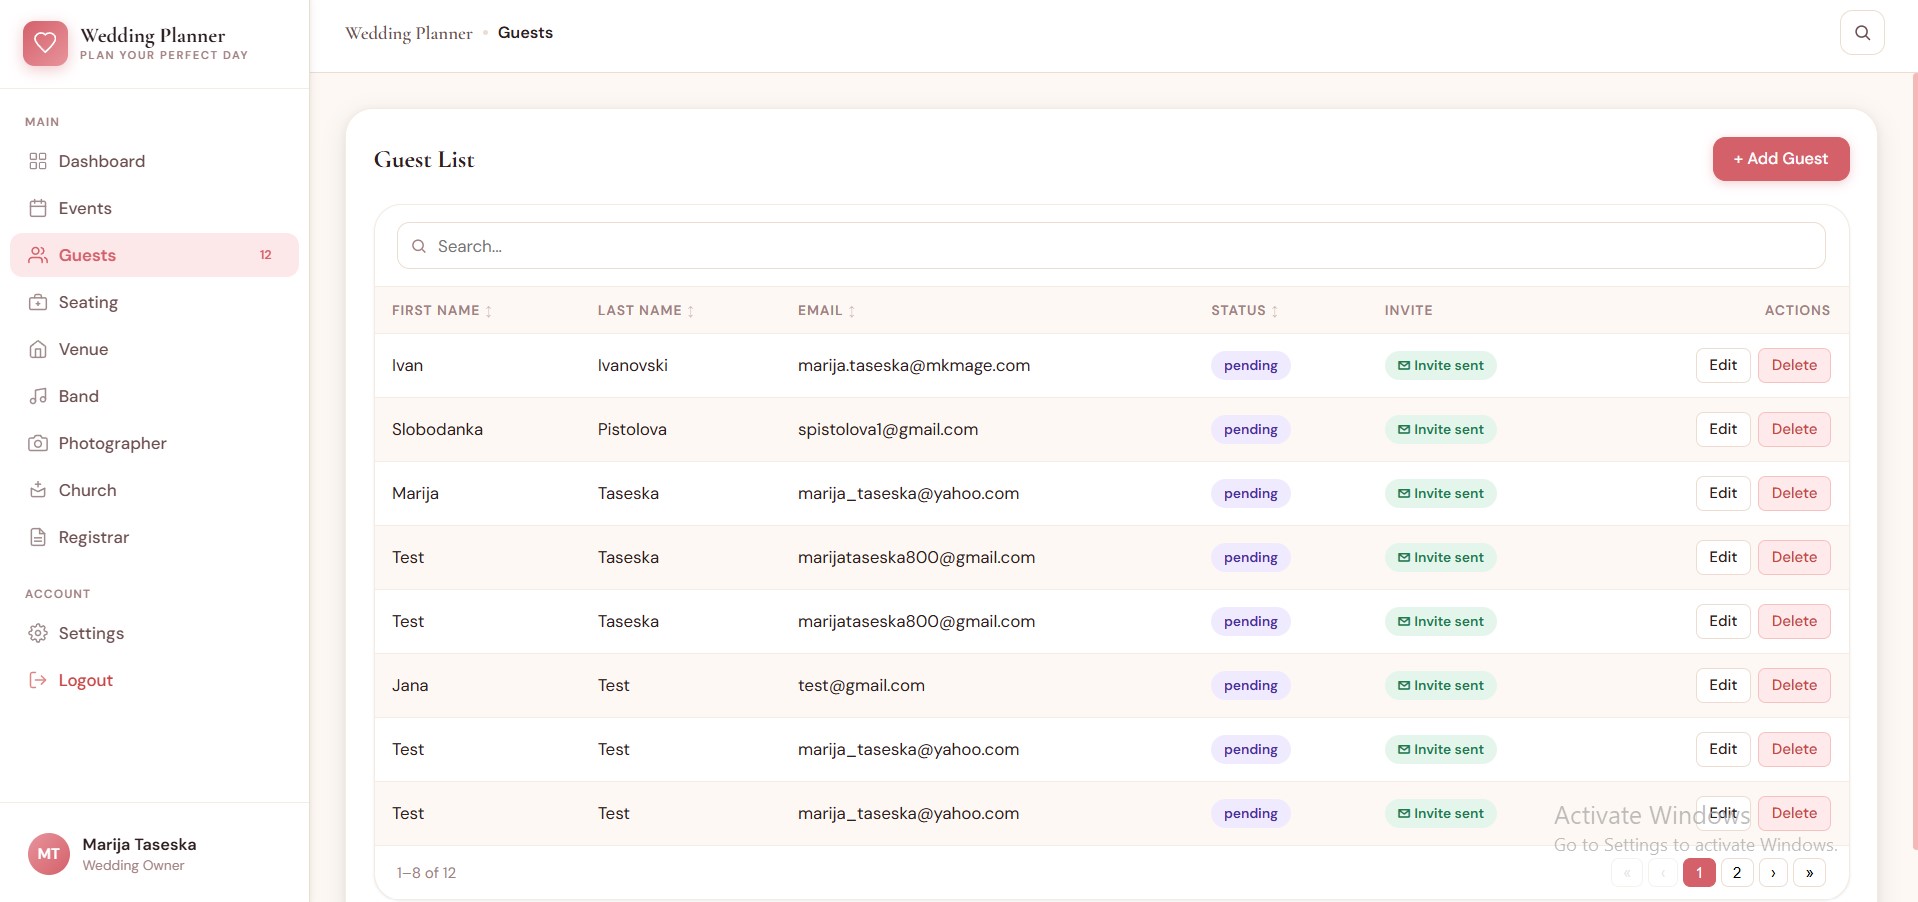Image resolution: width=1918 pixels, height=902 pixels.
Task: Open Dashboard via its grid icon
Action: pos(38,161)
